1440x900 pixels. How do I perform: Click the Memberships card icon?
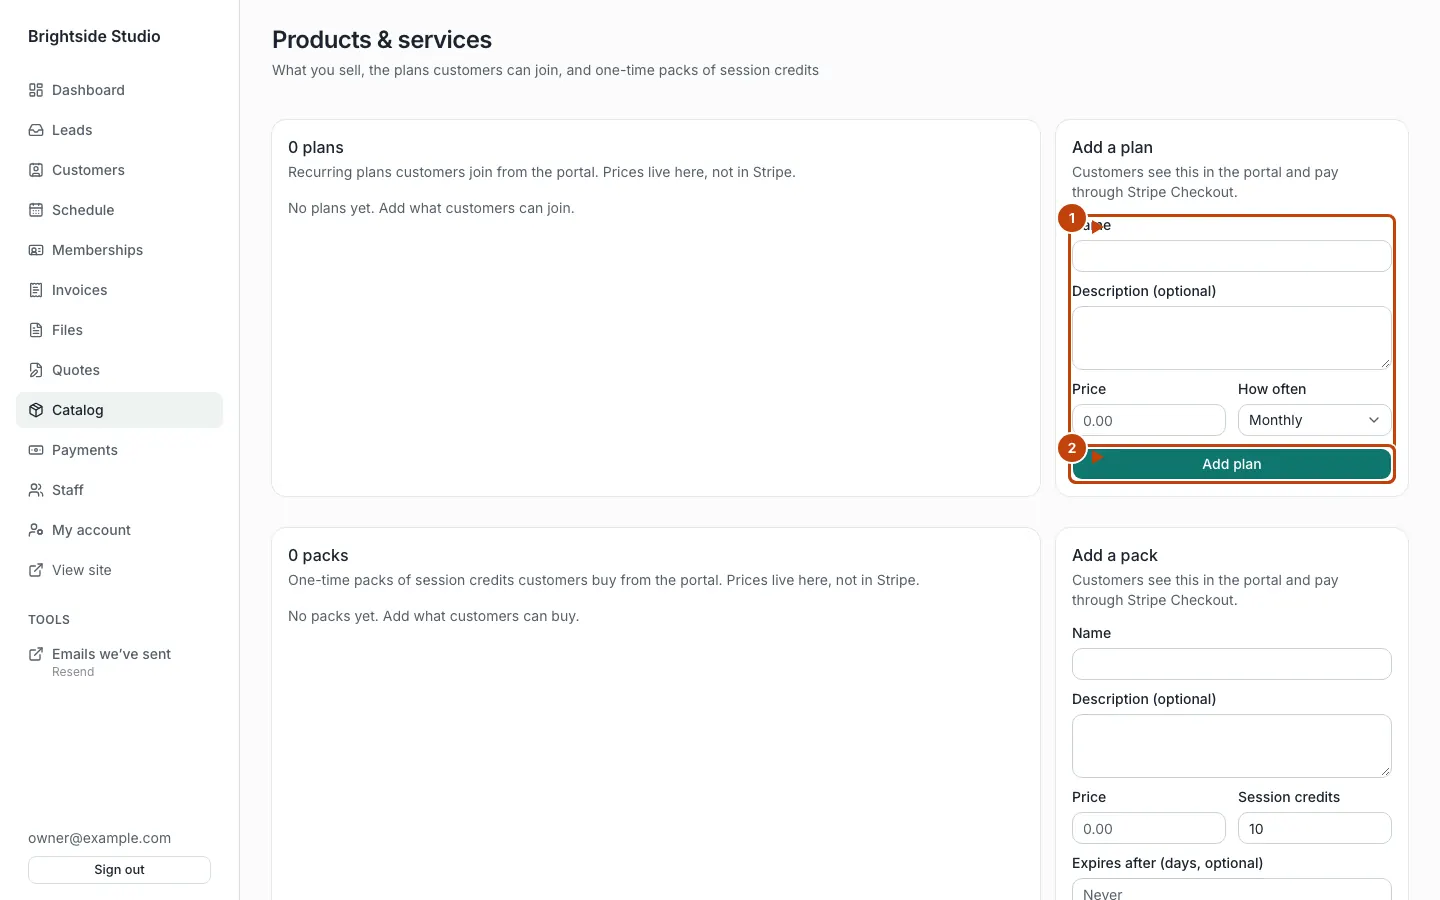[36, 250]
